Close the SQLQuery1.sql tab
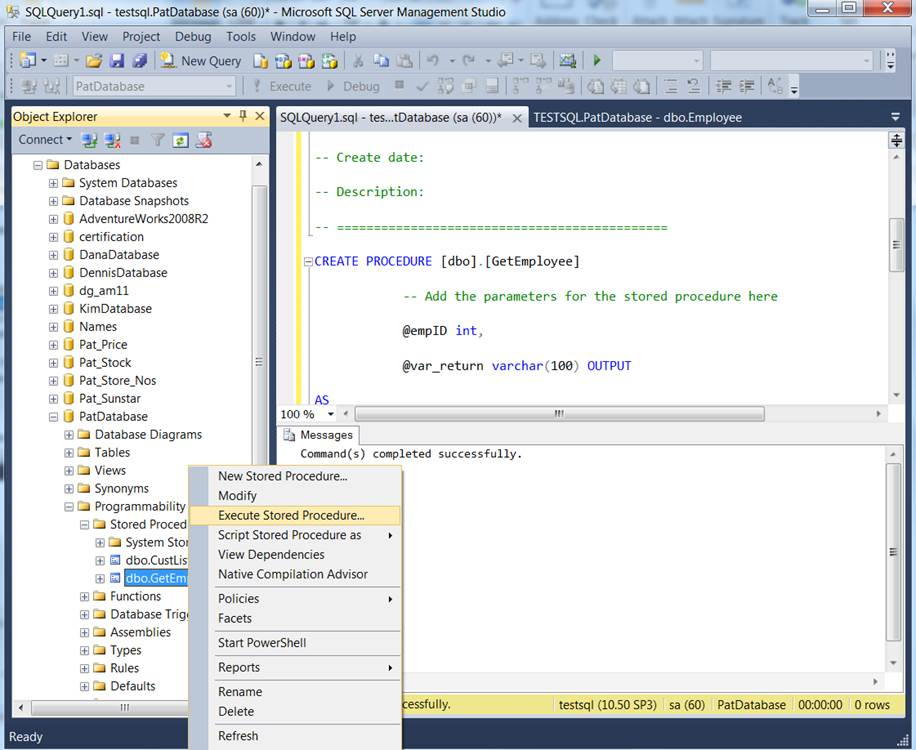This screenshot has width=916, height=750. pos(516,118)
